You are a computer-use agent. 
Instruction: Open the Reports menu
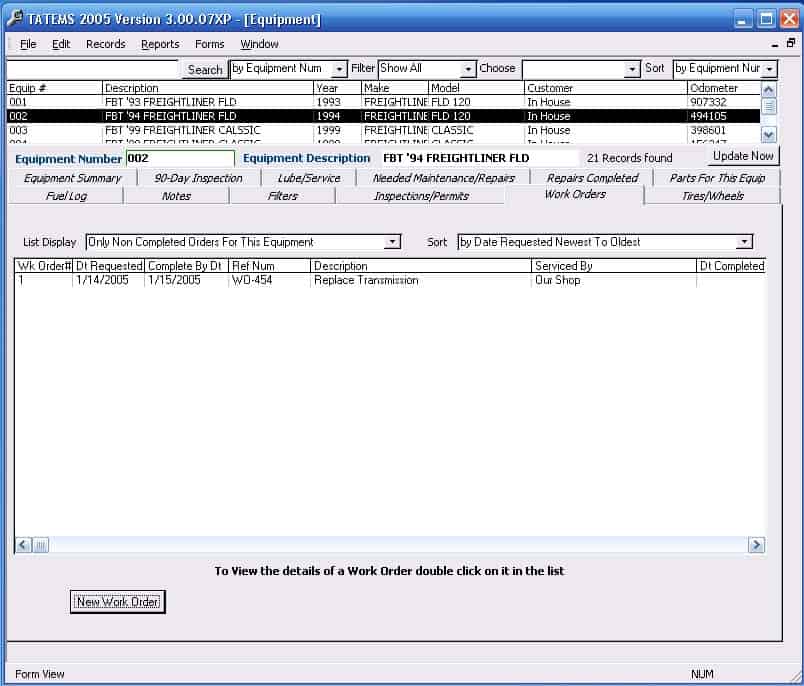tap(160, 44)
